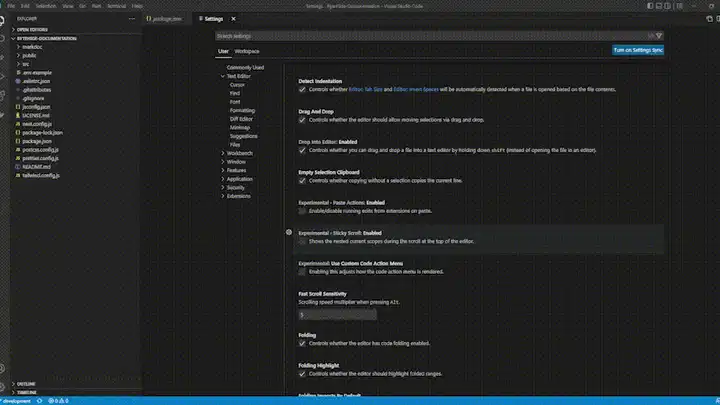This screenshot has height=405, width=720.
Task: Click errors and warnings status bar indicator
Action: [58, 401]
